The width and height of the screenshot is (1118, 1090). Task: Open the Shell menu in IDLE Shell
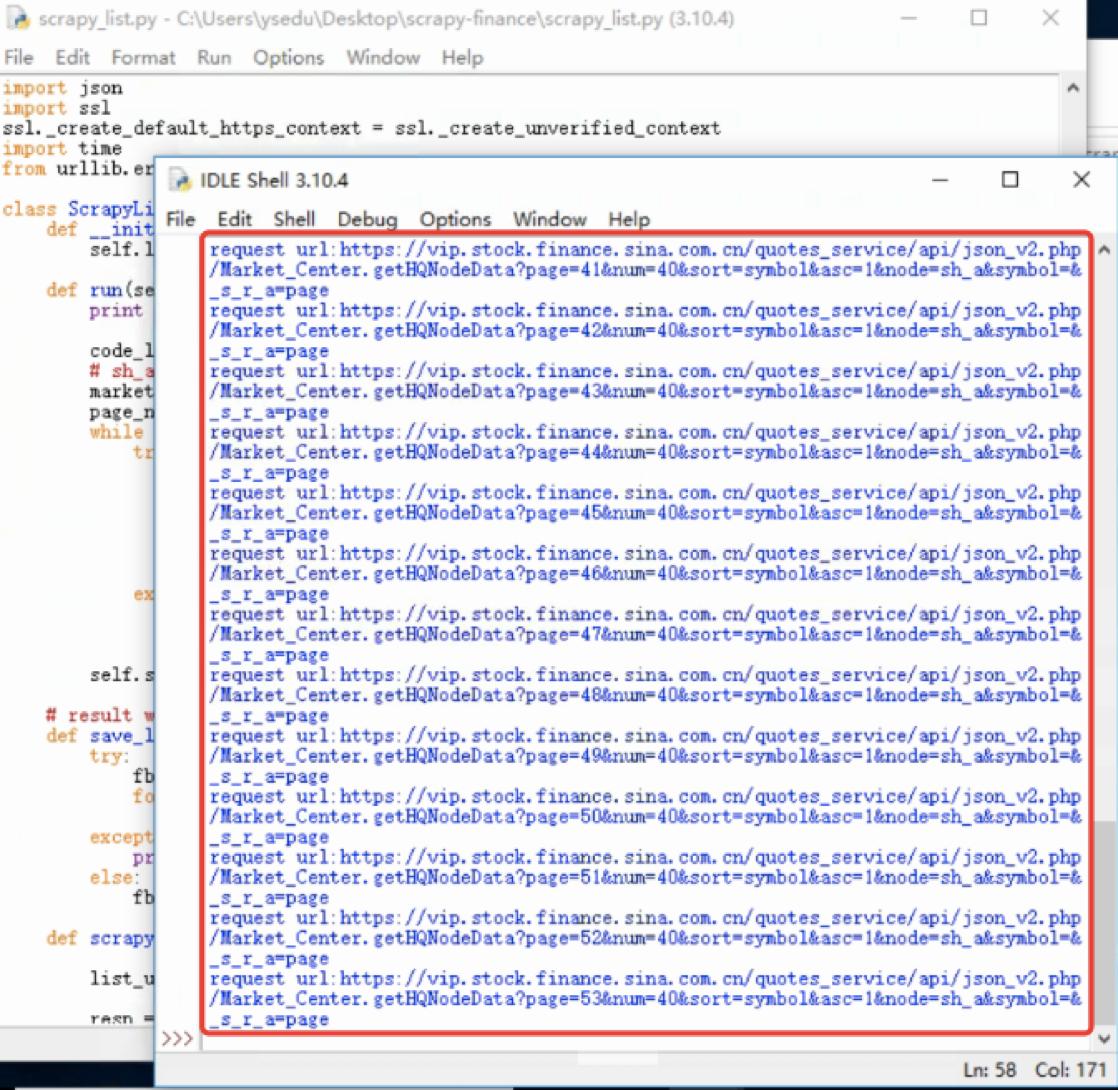click(x=294, y=219)
